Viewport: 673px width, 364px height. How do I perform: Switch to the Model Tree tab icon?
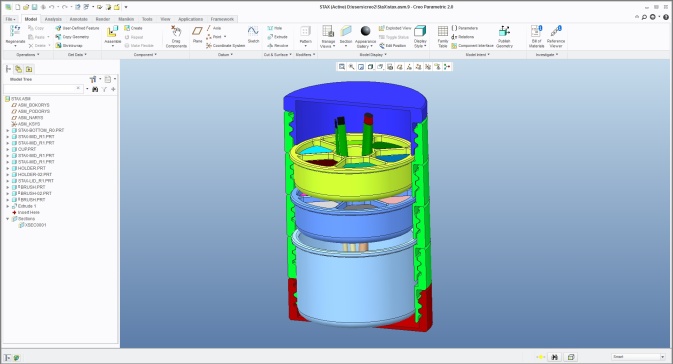click(x=8, y=69)
